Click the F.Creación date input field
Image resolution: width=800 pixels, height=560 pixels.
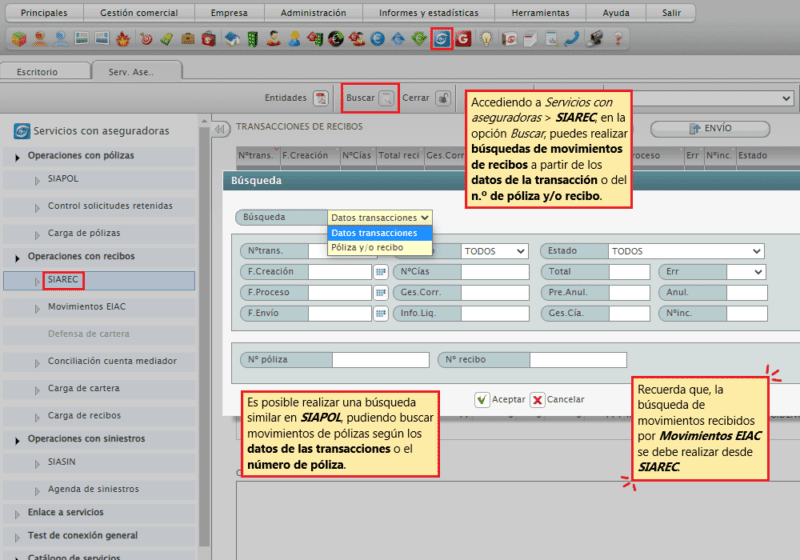click(x=340, y=272)
